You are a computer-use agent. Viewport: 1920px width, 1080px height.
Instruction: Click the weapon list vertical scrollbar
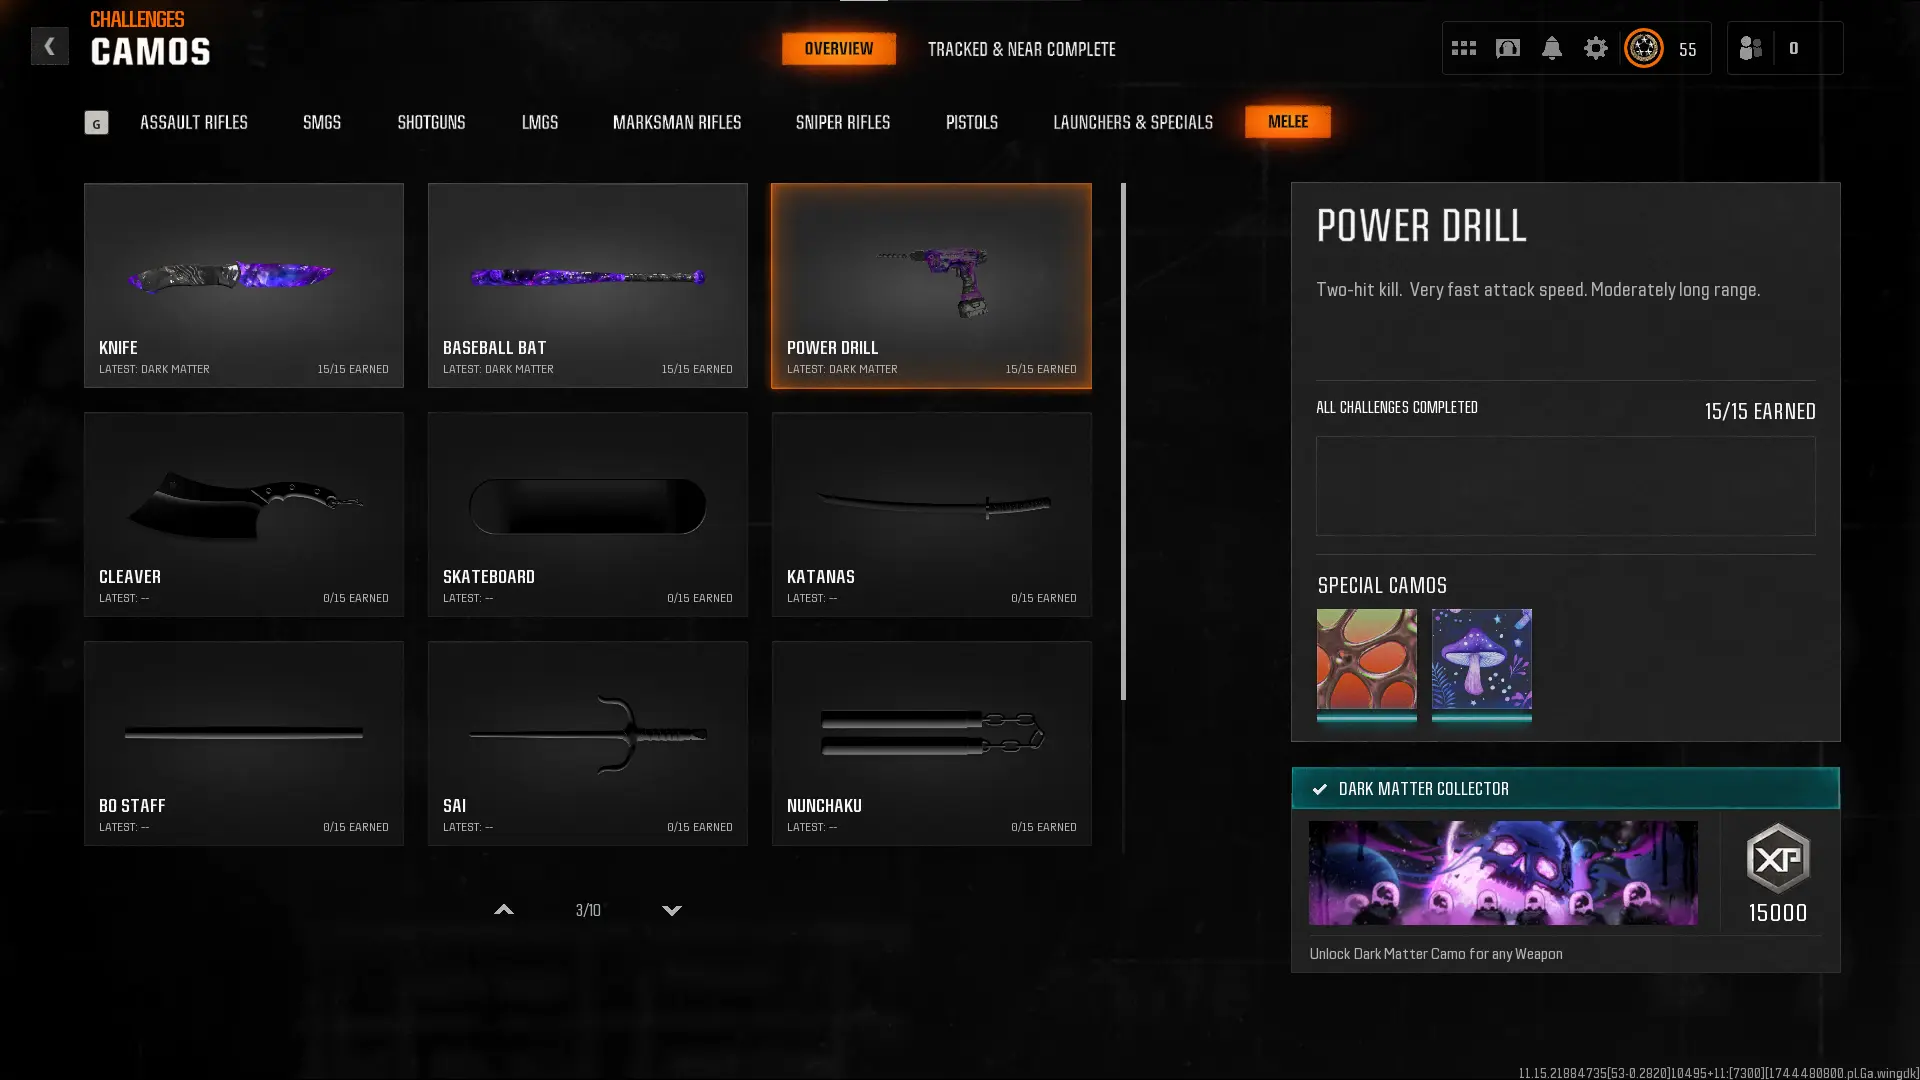coord(1123,440)
